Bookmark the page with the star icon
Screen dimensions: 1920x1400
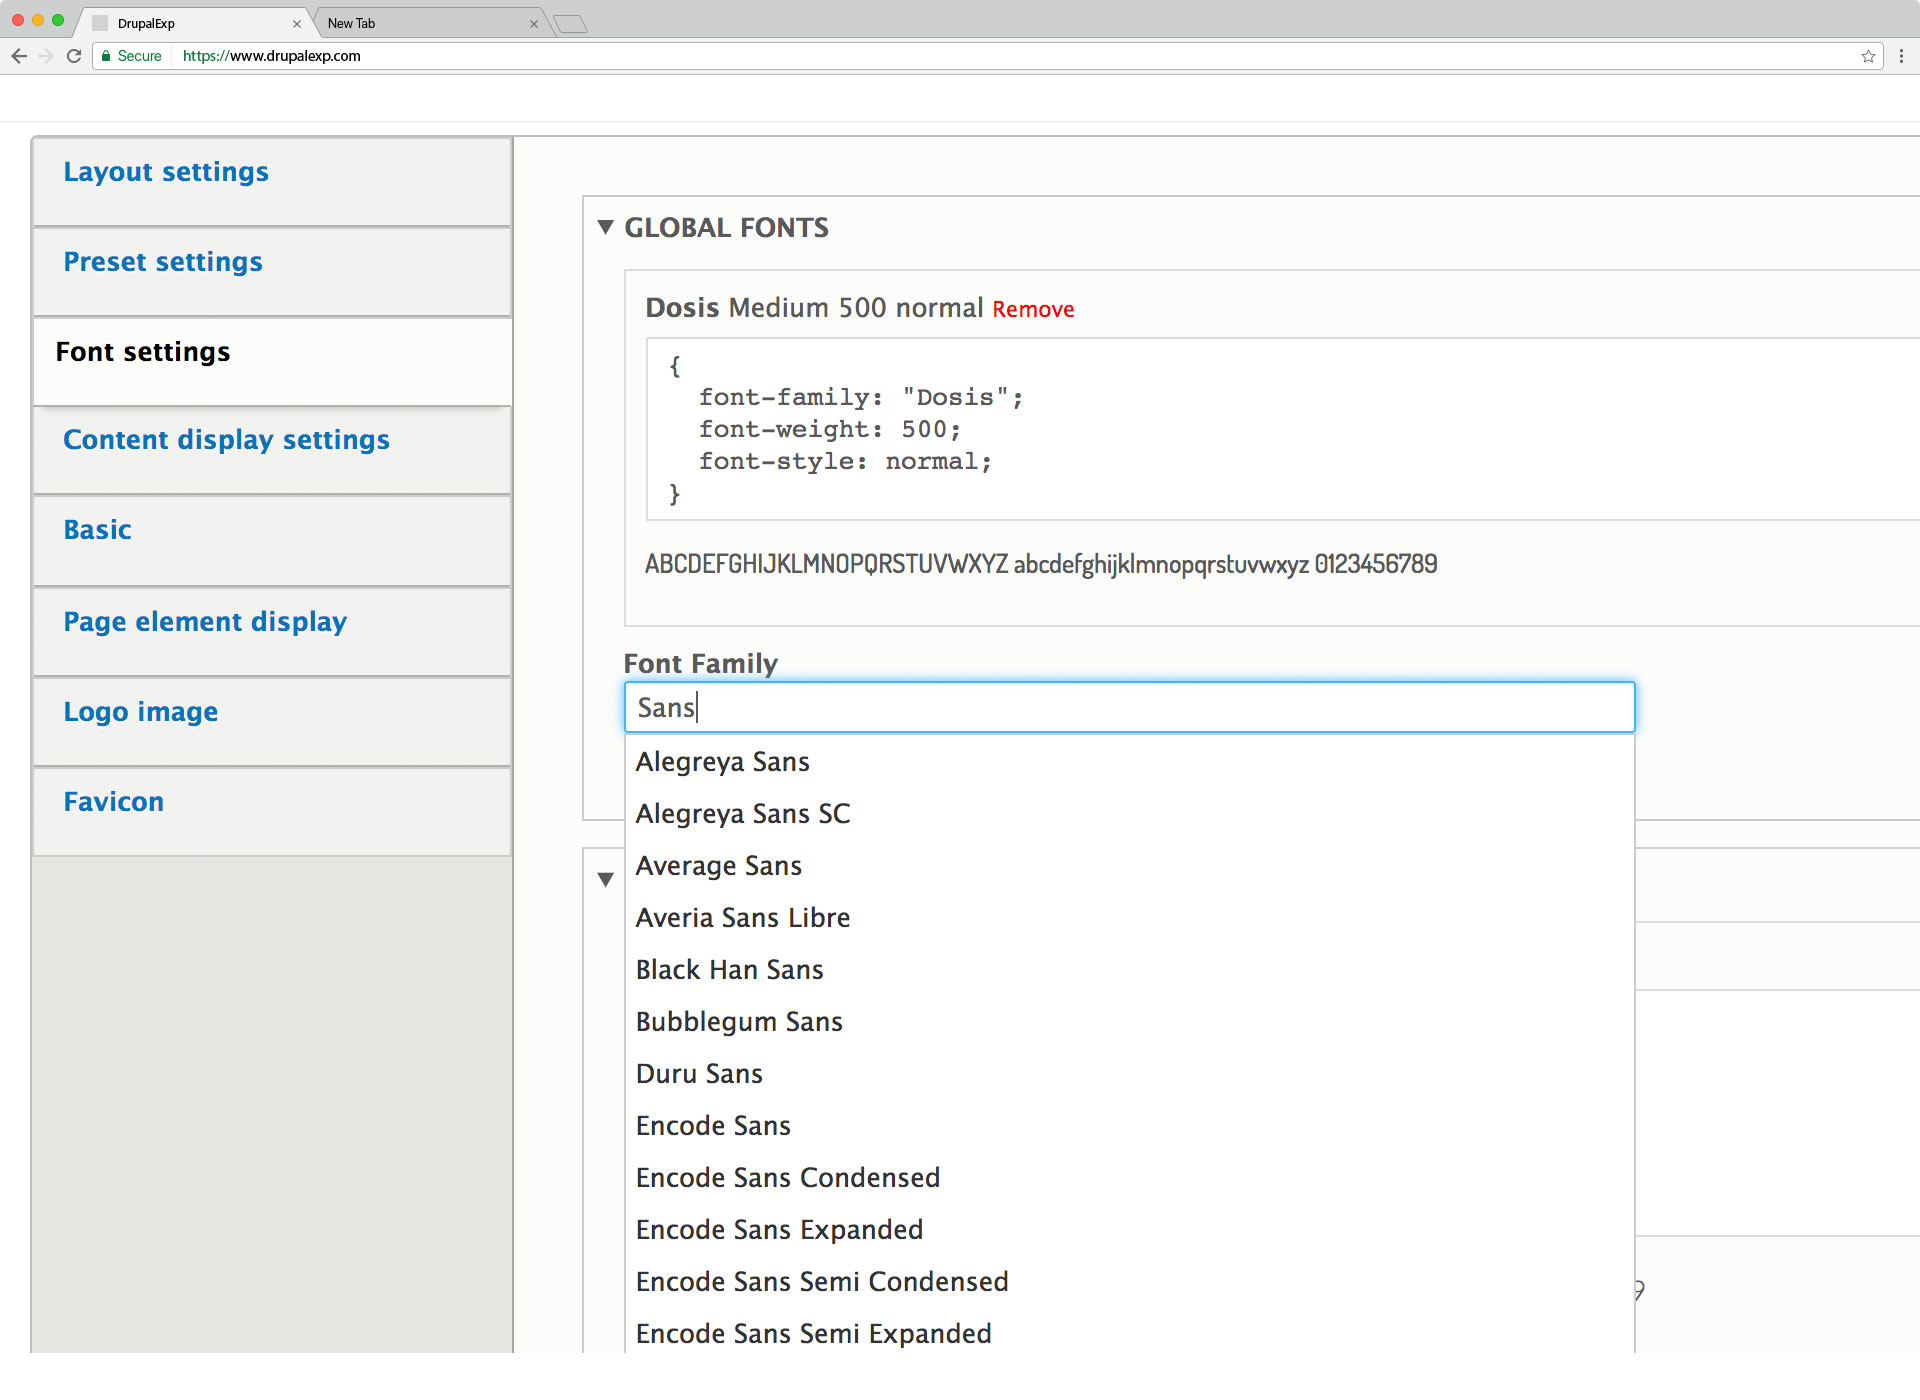[1868, 56]
